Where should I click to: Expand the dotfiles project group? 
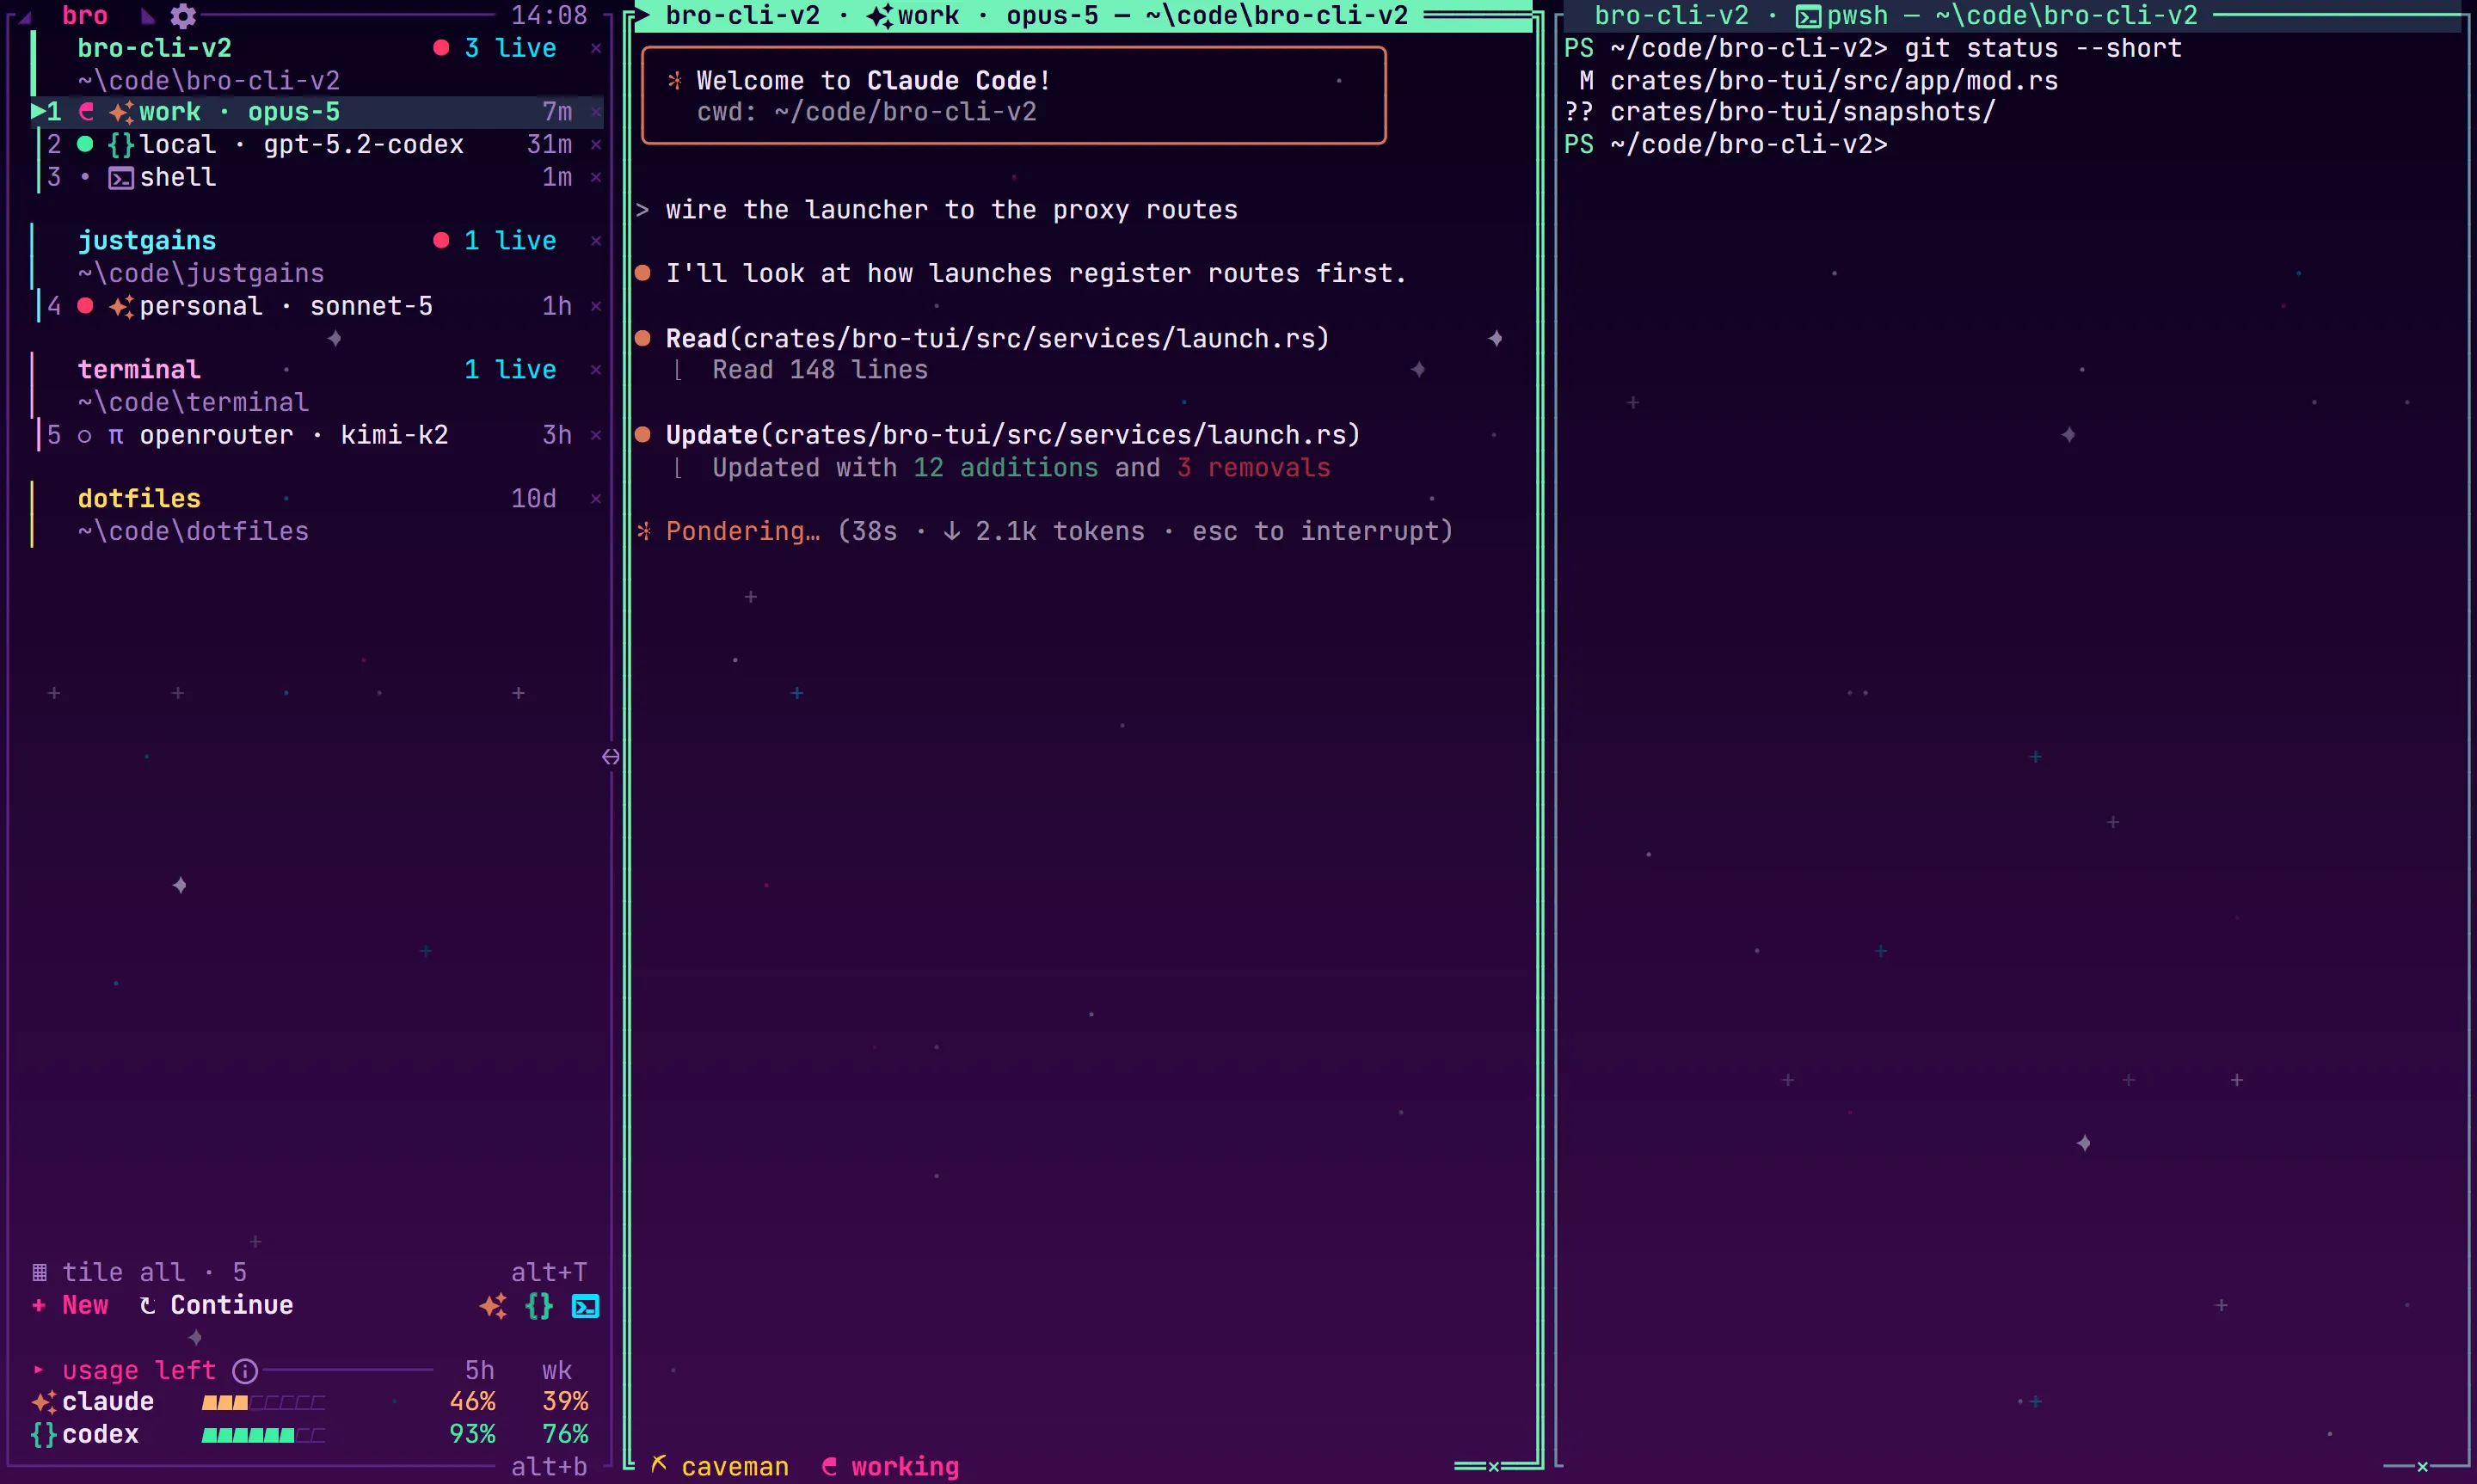(x=140, y=499)
